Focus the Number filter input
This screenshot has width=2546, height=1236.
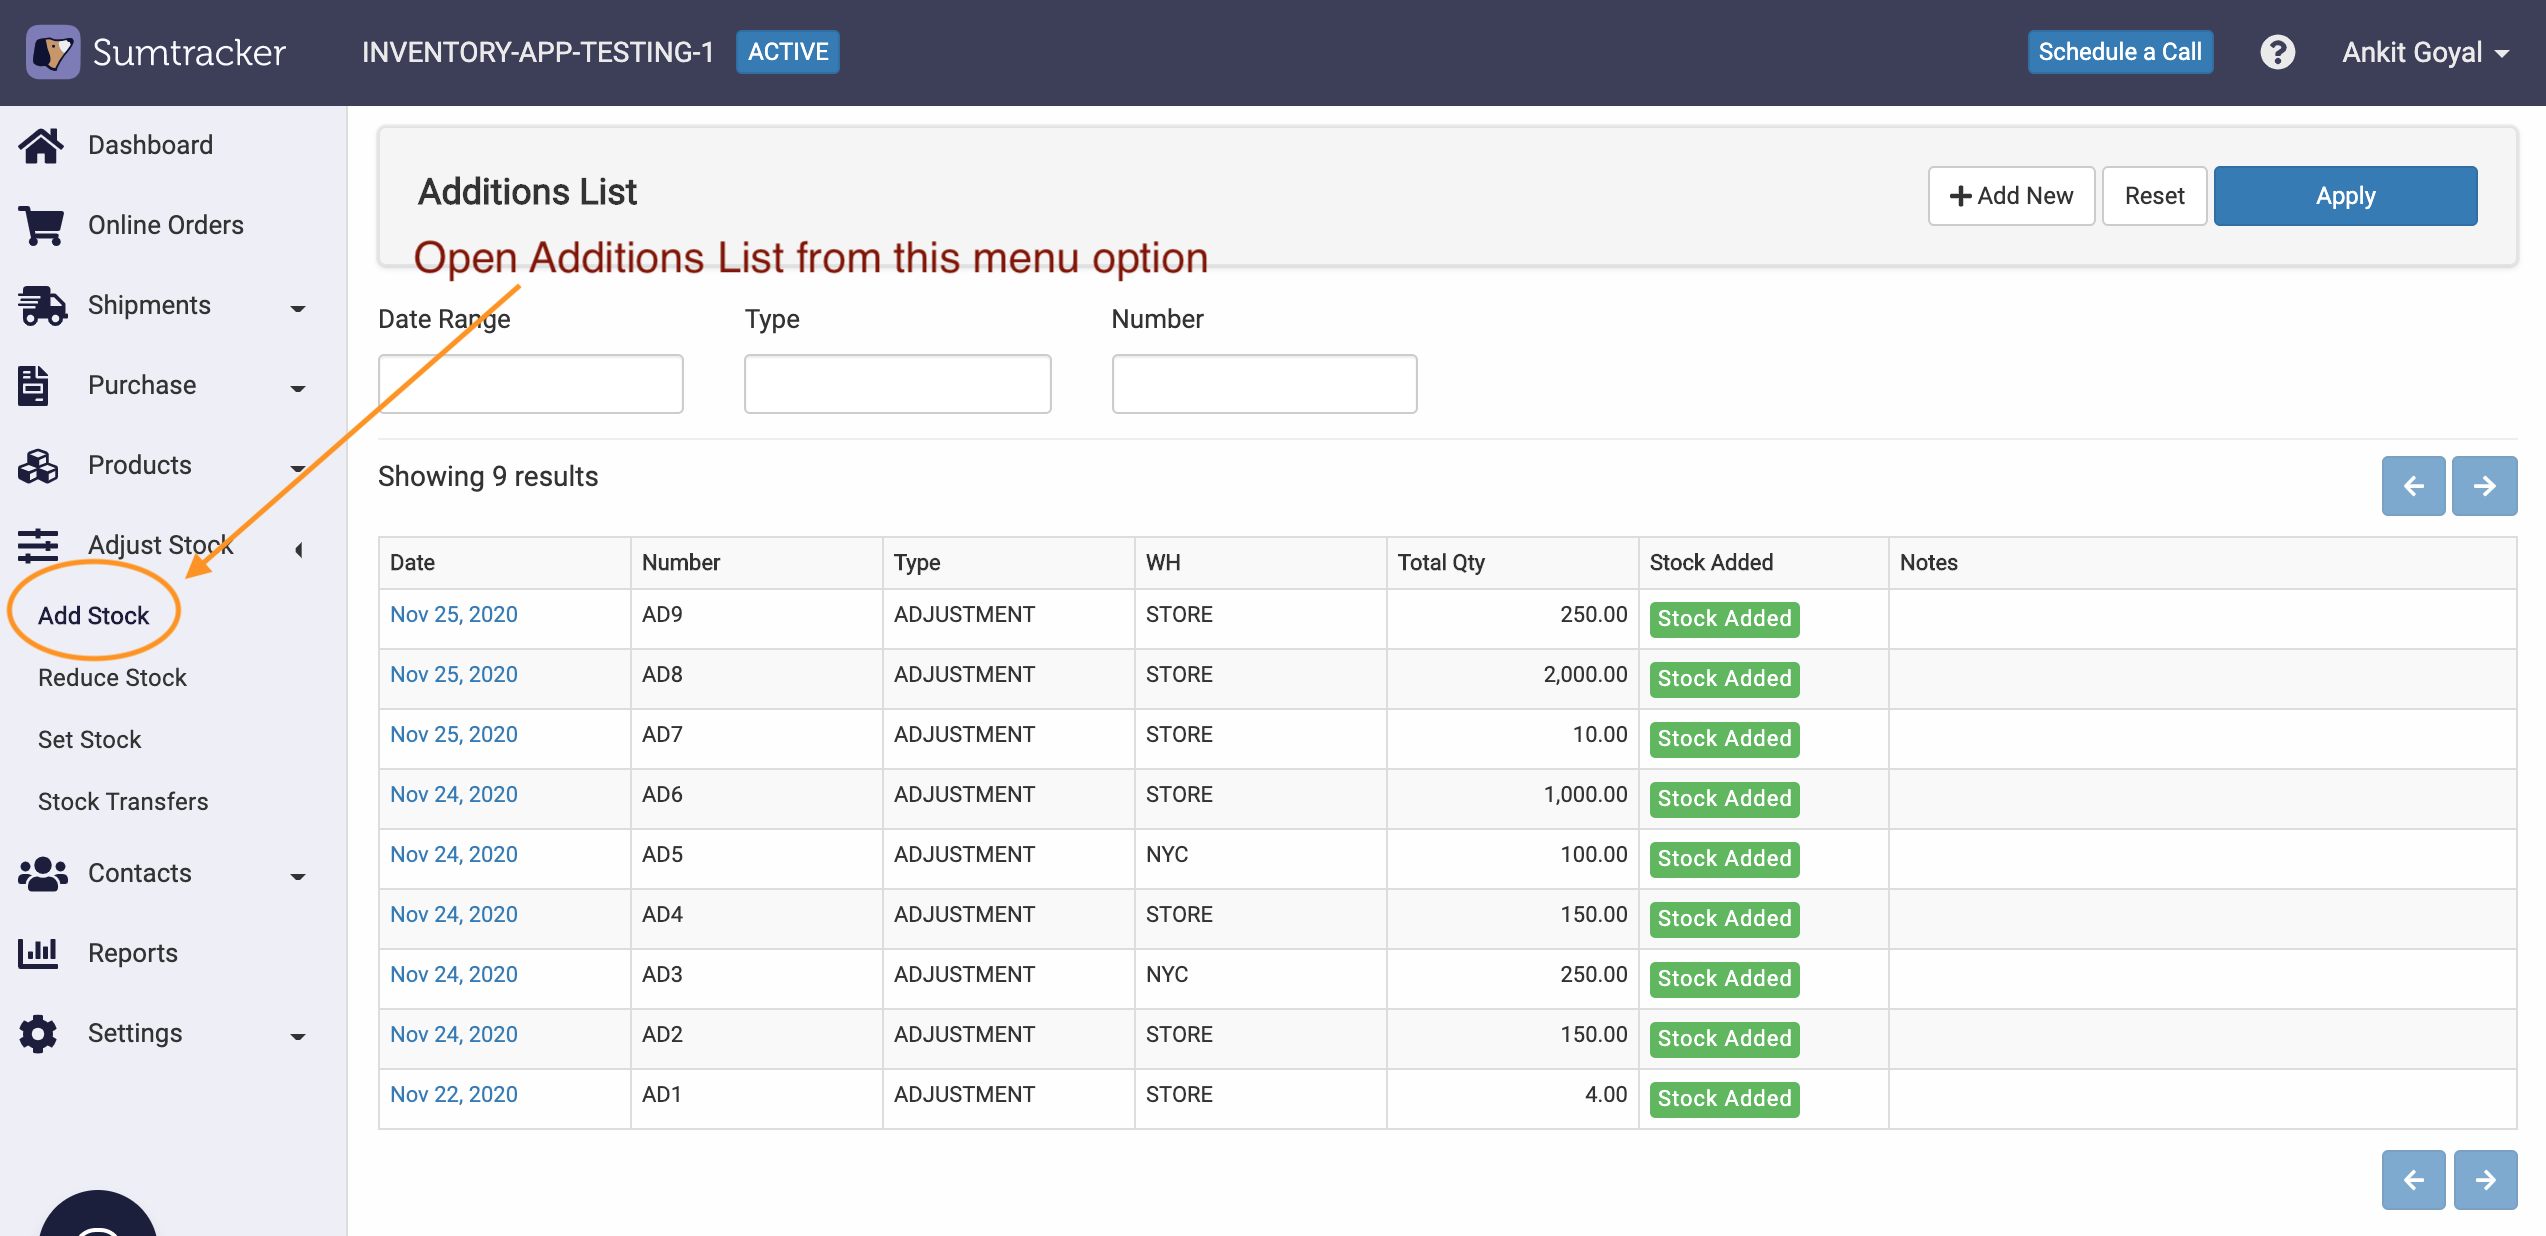pos(1264,384)
